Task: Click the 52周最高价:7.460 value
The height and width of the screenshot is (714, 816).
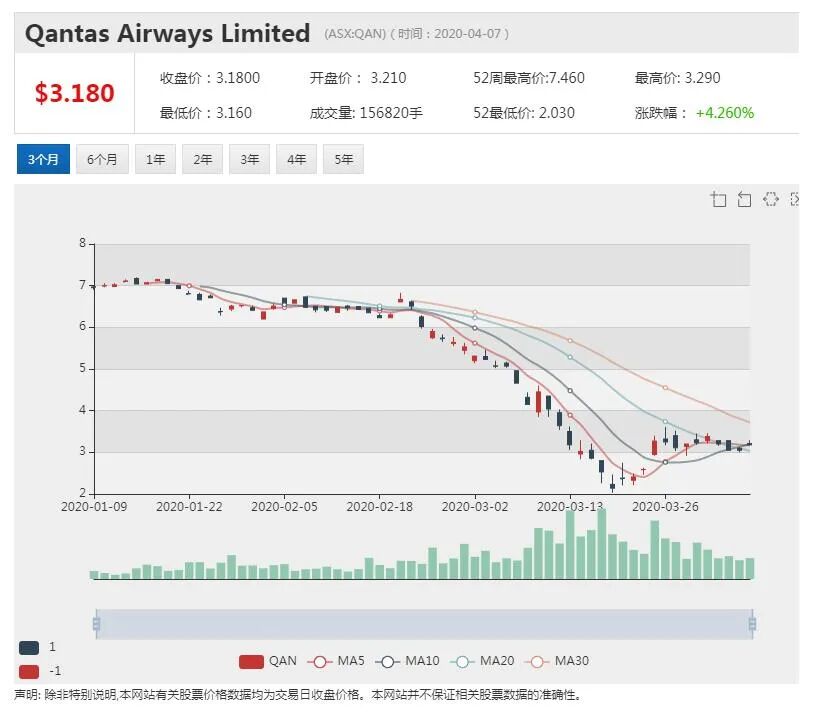Action: pyautogui.click(x=529, y=78)
